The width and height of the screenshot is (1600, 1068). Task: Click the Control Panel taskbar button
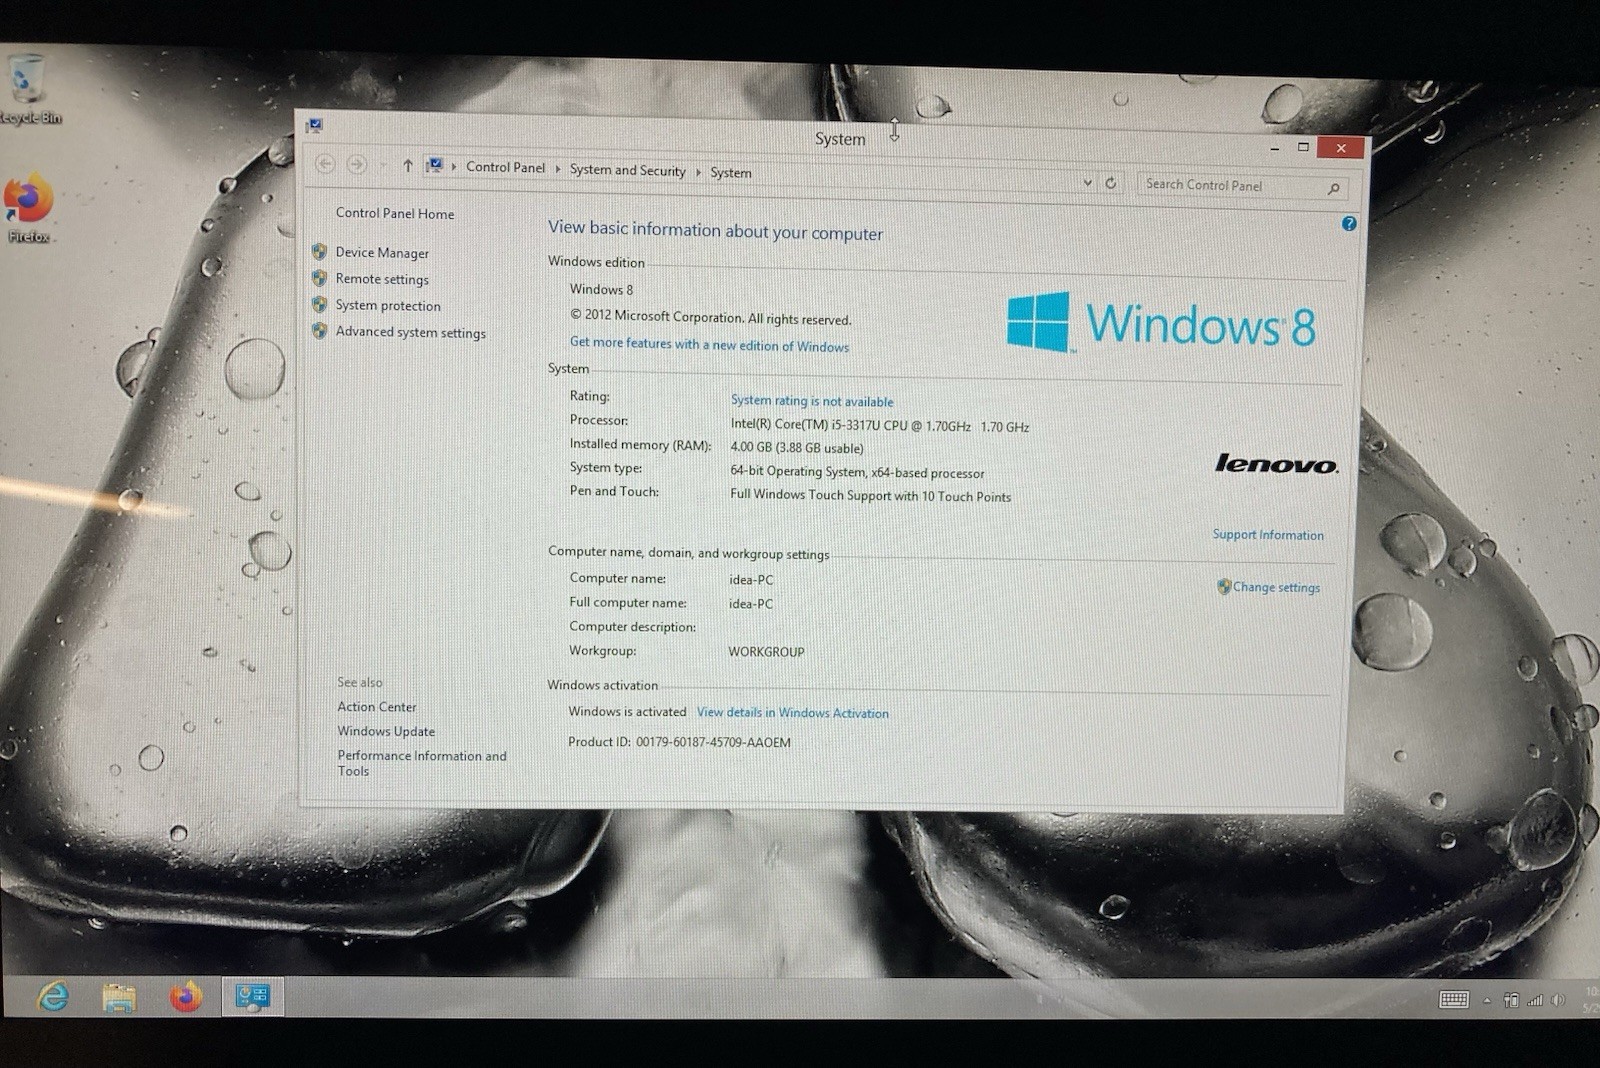pos(252,996)
